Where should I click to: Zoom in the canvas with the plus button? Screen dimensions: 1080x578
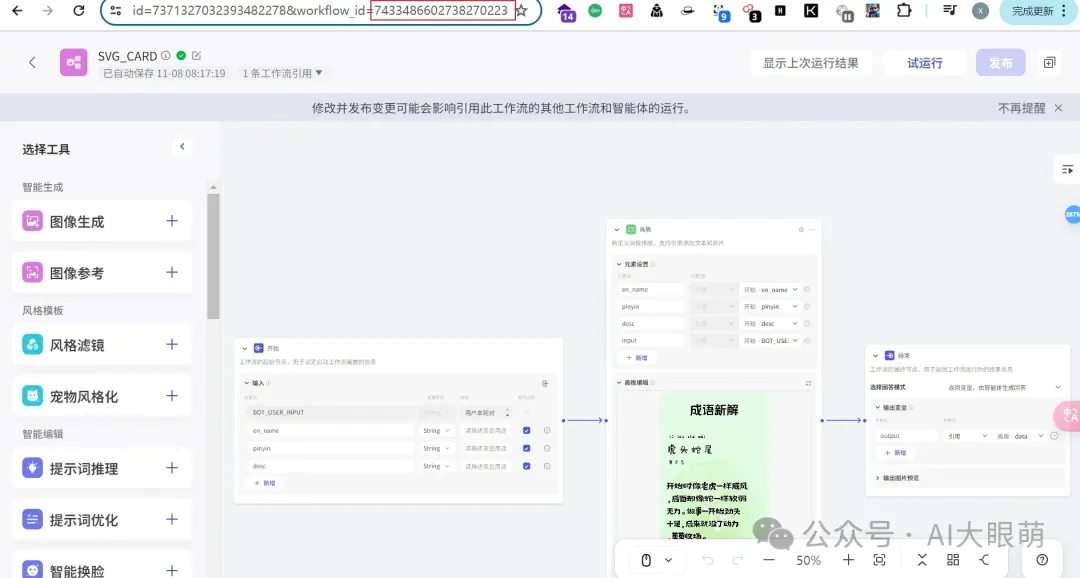[x=848, y=560]
